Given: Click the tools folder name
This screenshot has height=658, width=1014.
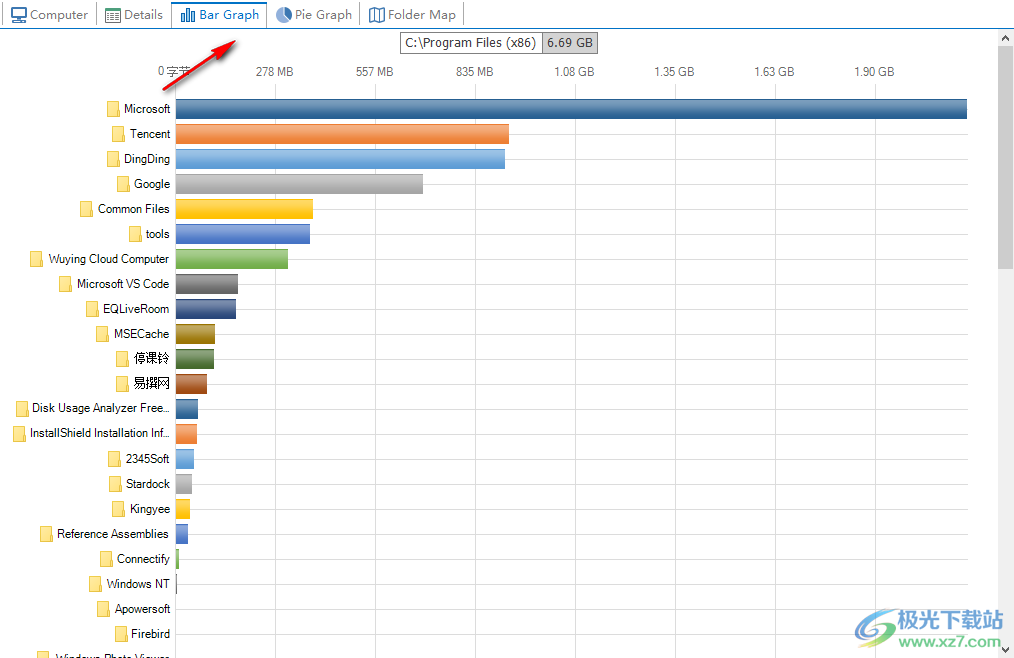Looking at the screenshot, I should point(157,234).
